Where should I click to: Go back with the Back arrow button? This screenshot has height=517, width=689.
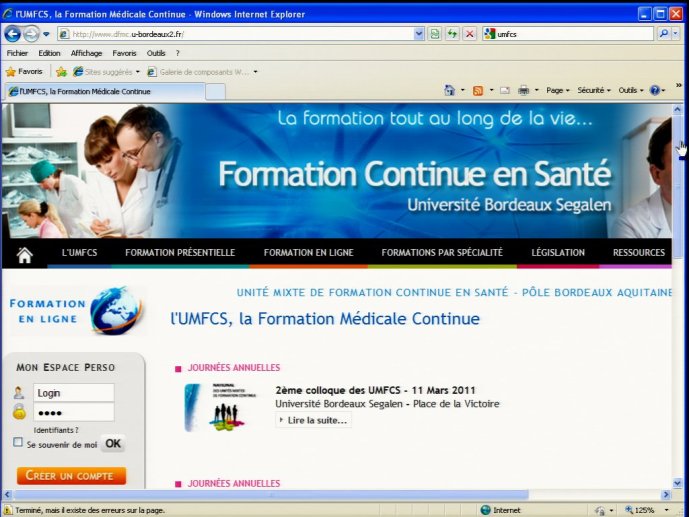tap(12, 34)
